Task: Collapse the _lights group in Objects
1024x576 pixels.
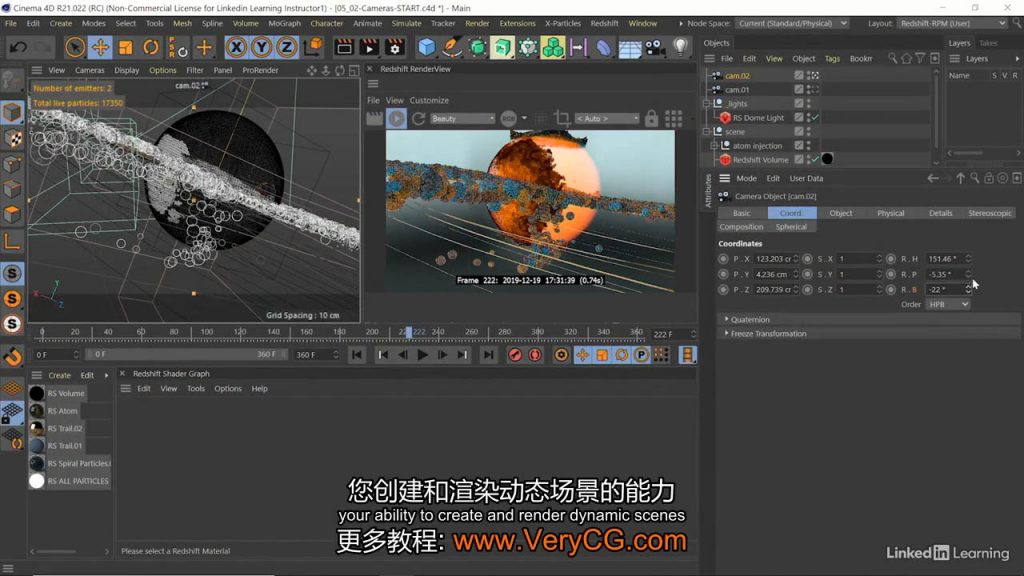Action: 706,103
